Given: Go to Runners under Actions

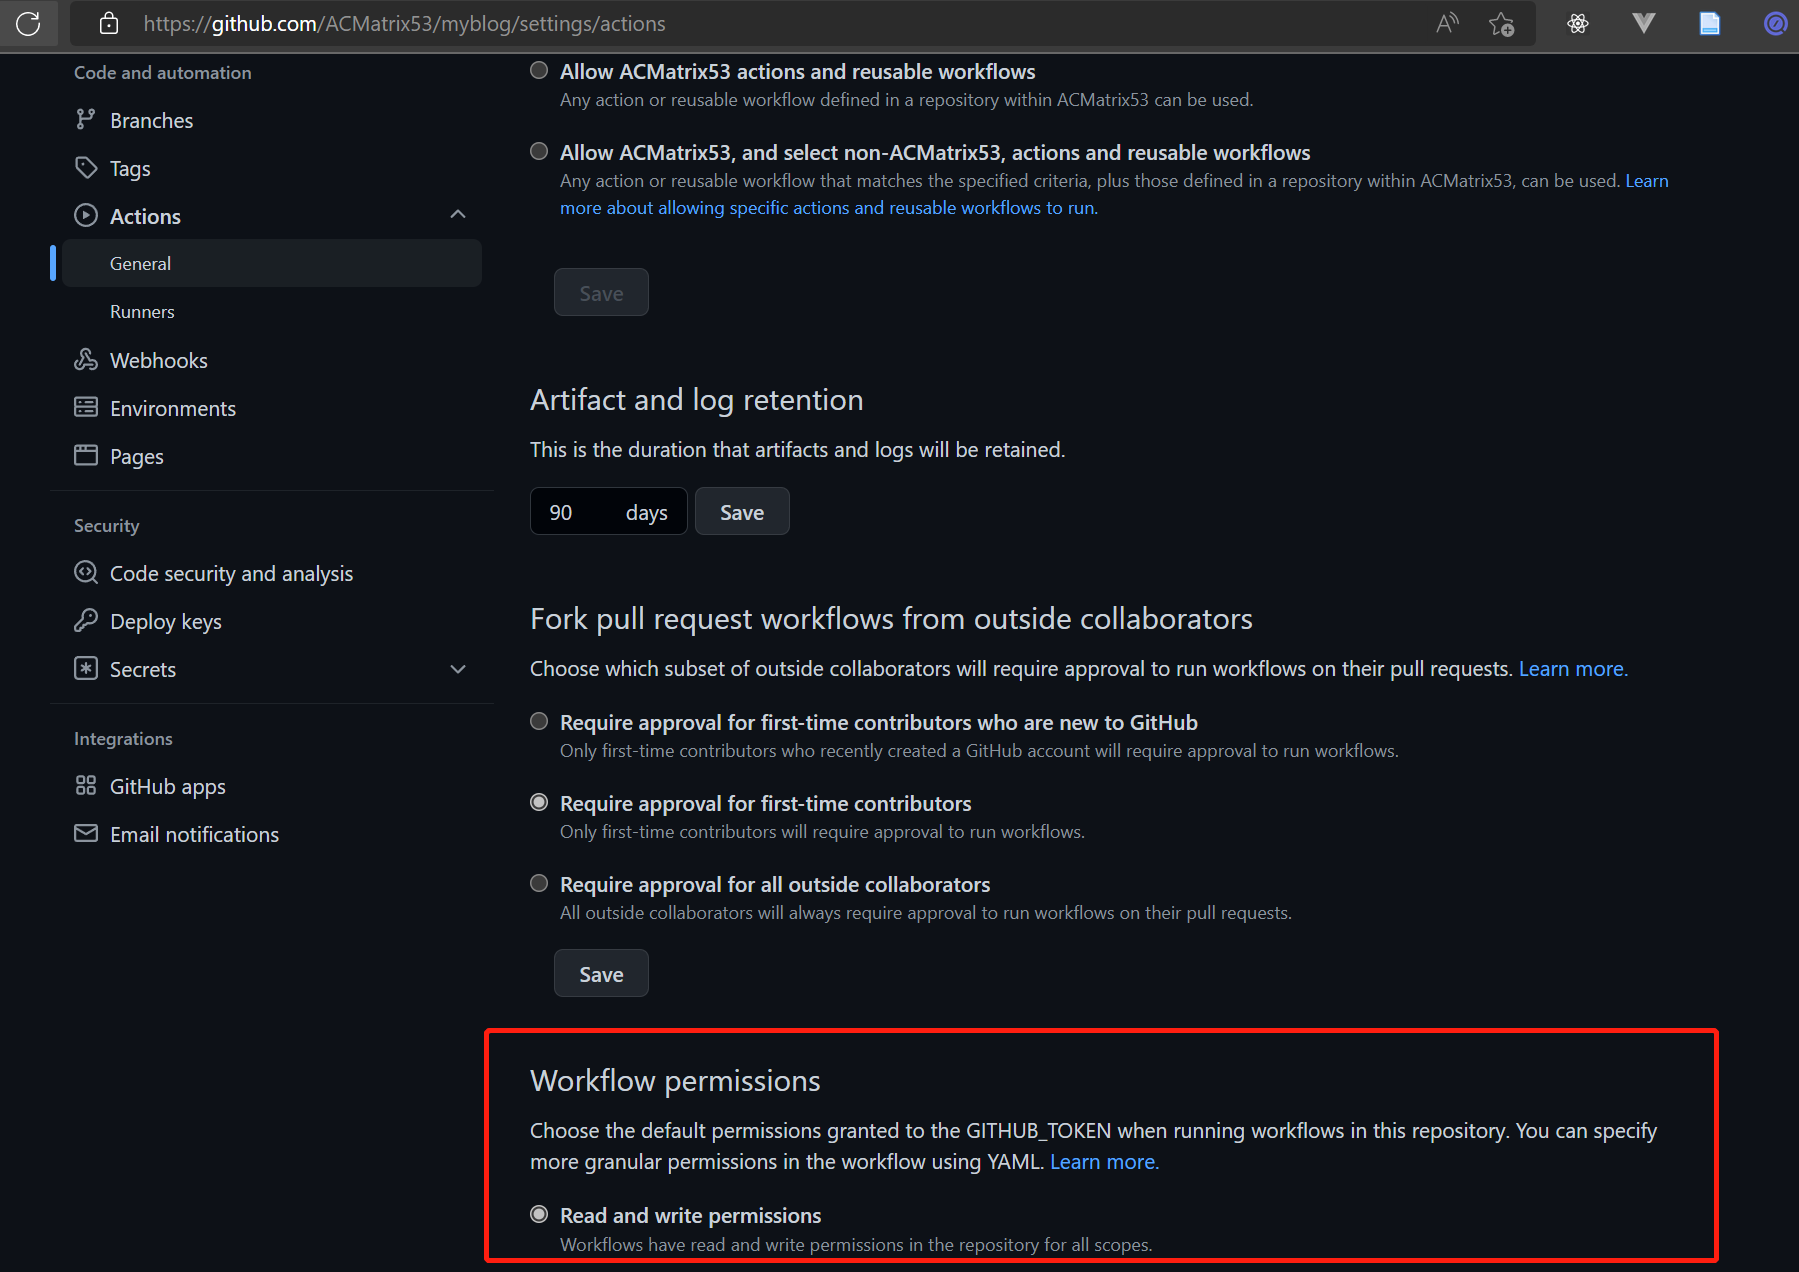Looking at the screenshot, I should [142, 311].
